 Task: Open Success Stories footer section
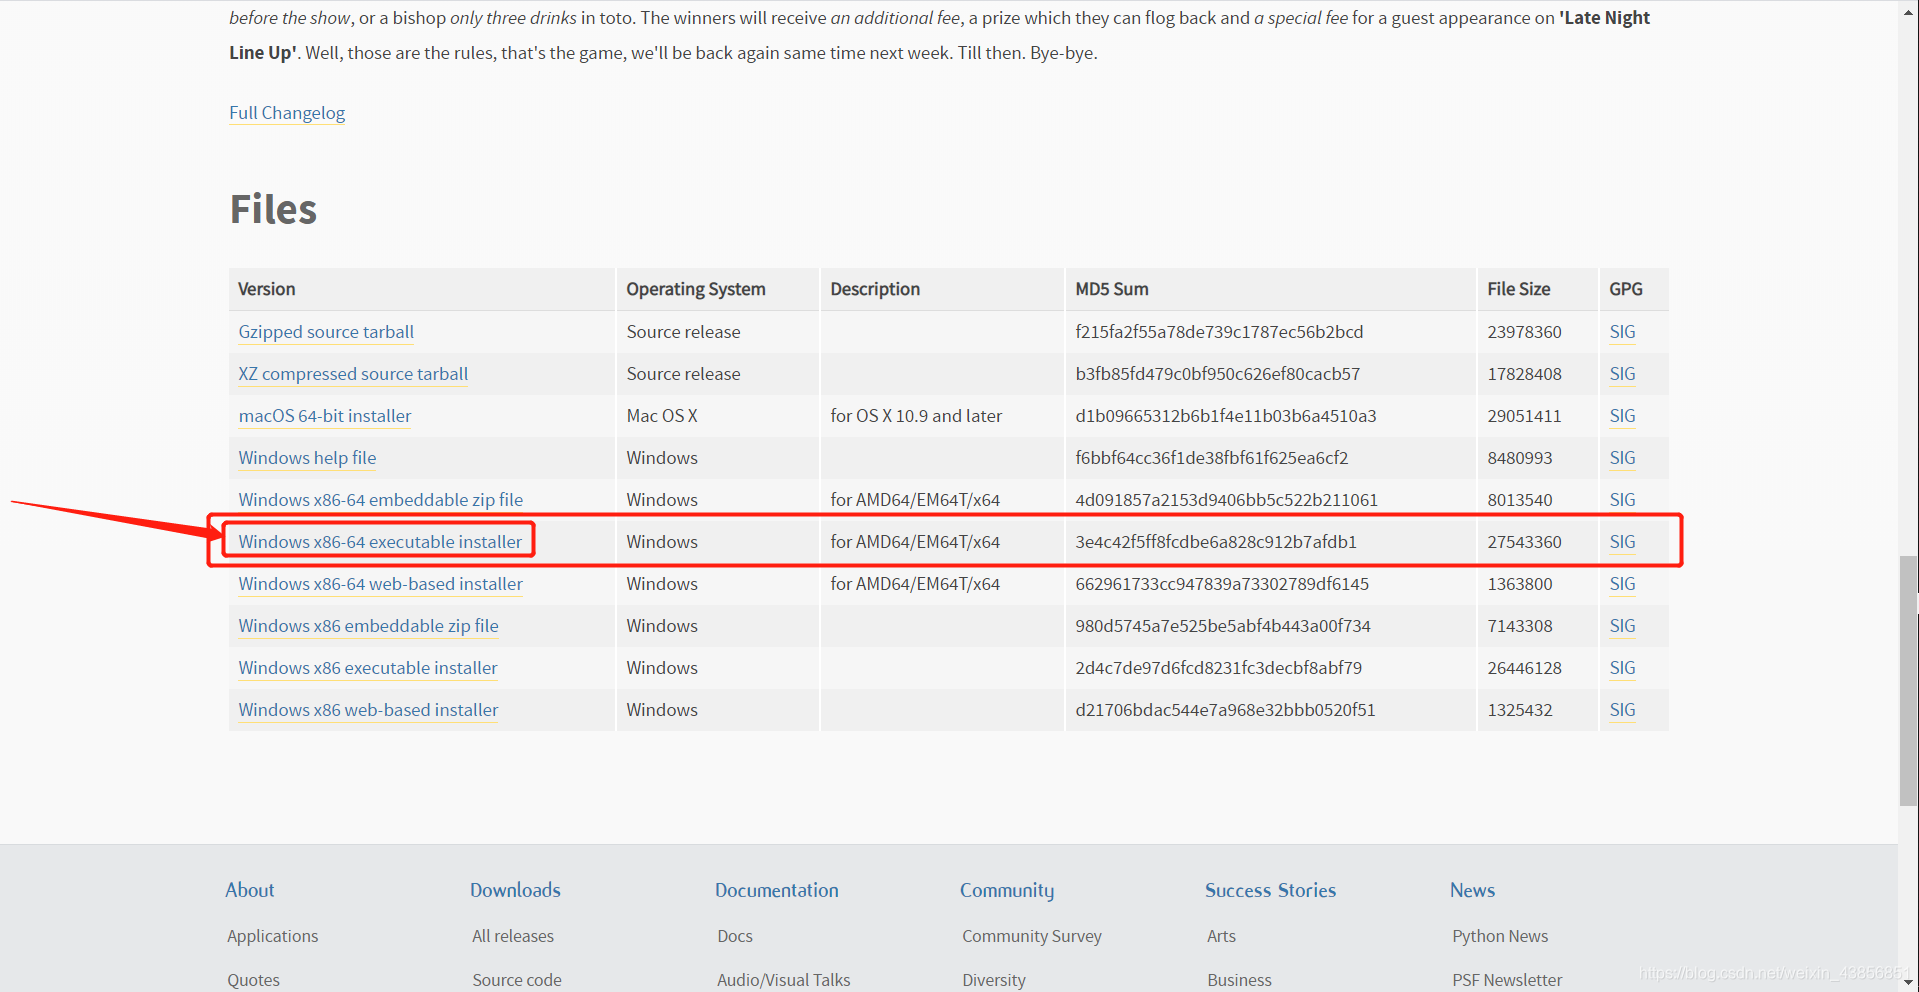pos(1270,890)
